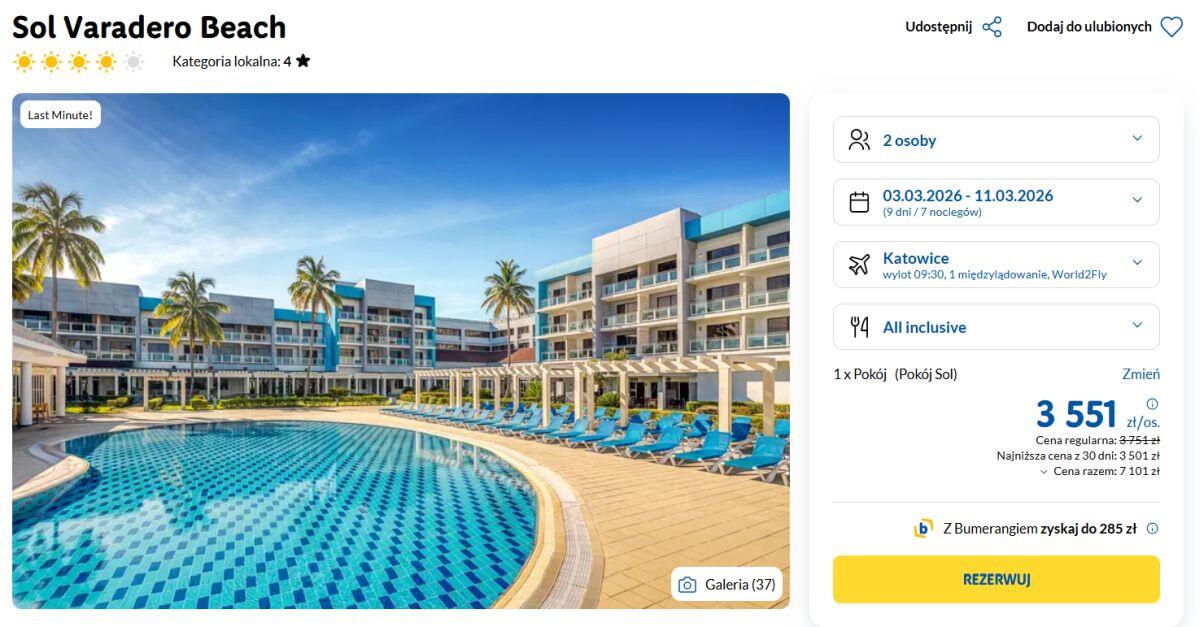Screen dimensions: 1200x627
Task: Click the Last Minute! badge
Action: (61, 115)
